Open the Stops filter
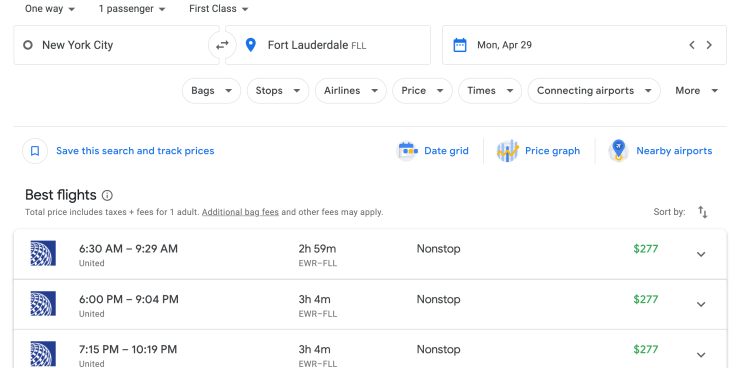The width and height of the screenshot is (750, 368). point(278,91)
